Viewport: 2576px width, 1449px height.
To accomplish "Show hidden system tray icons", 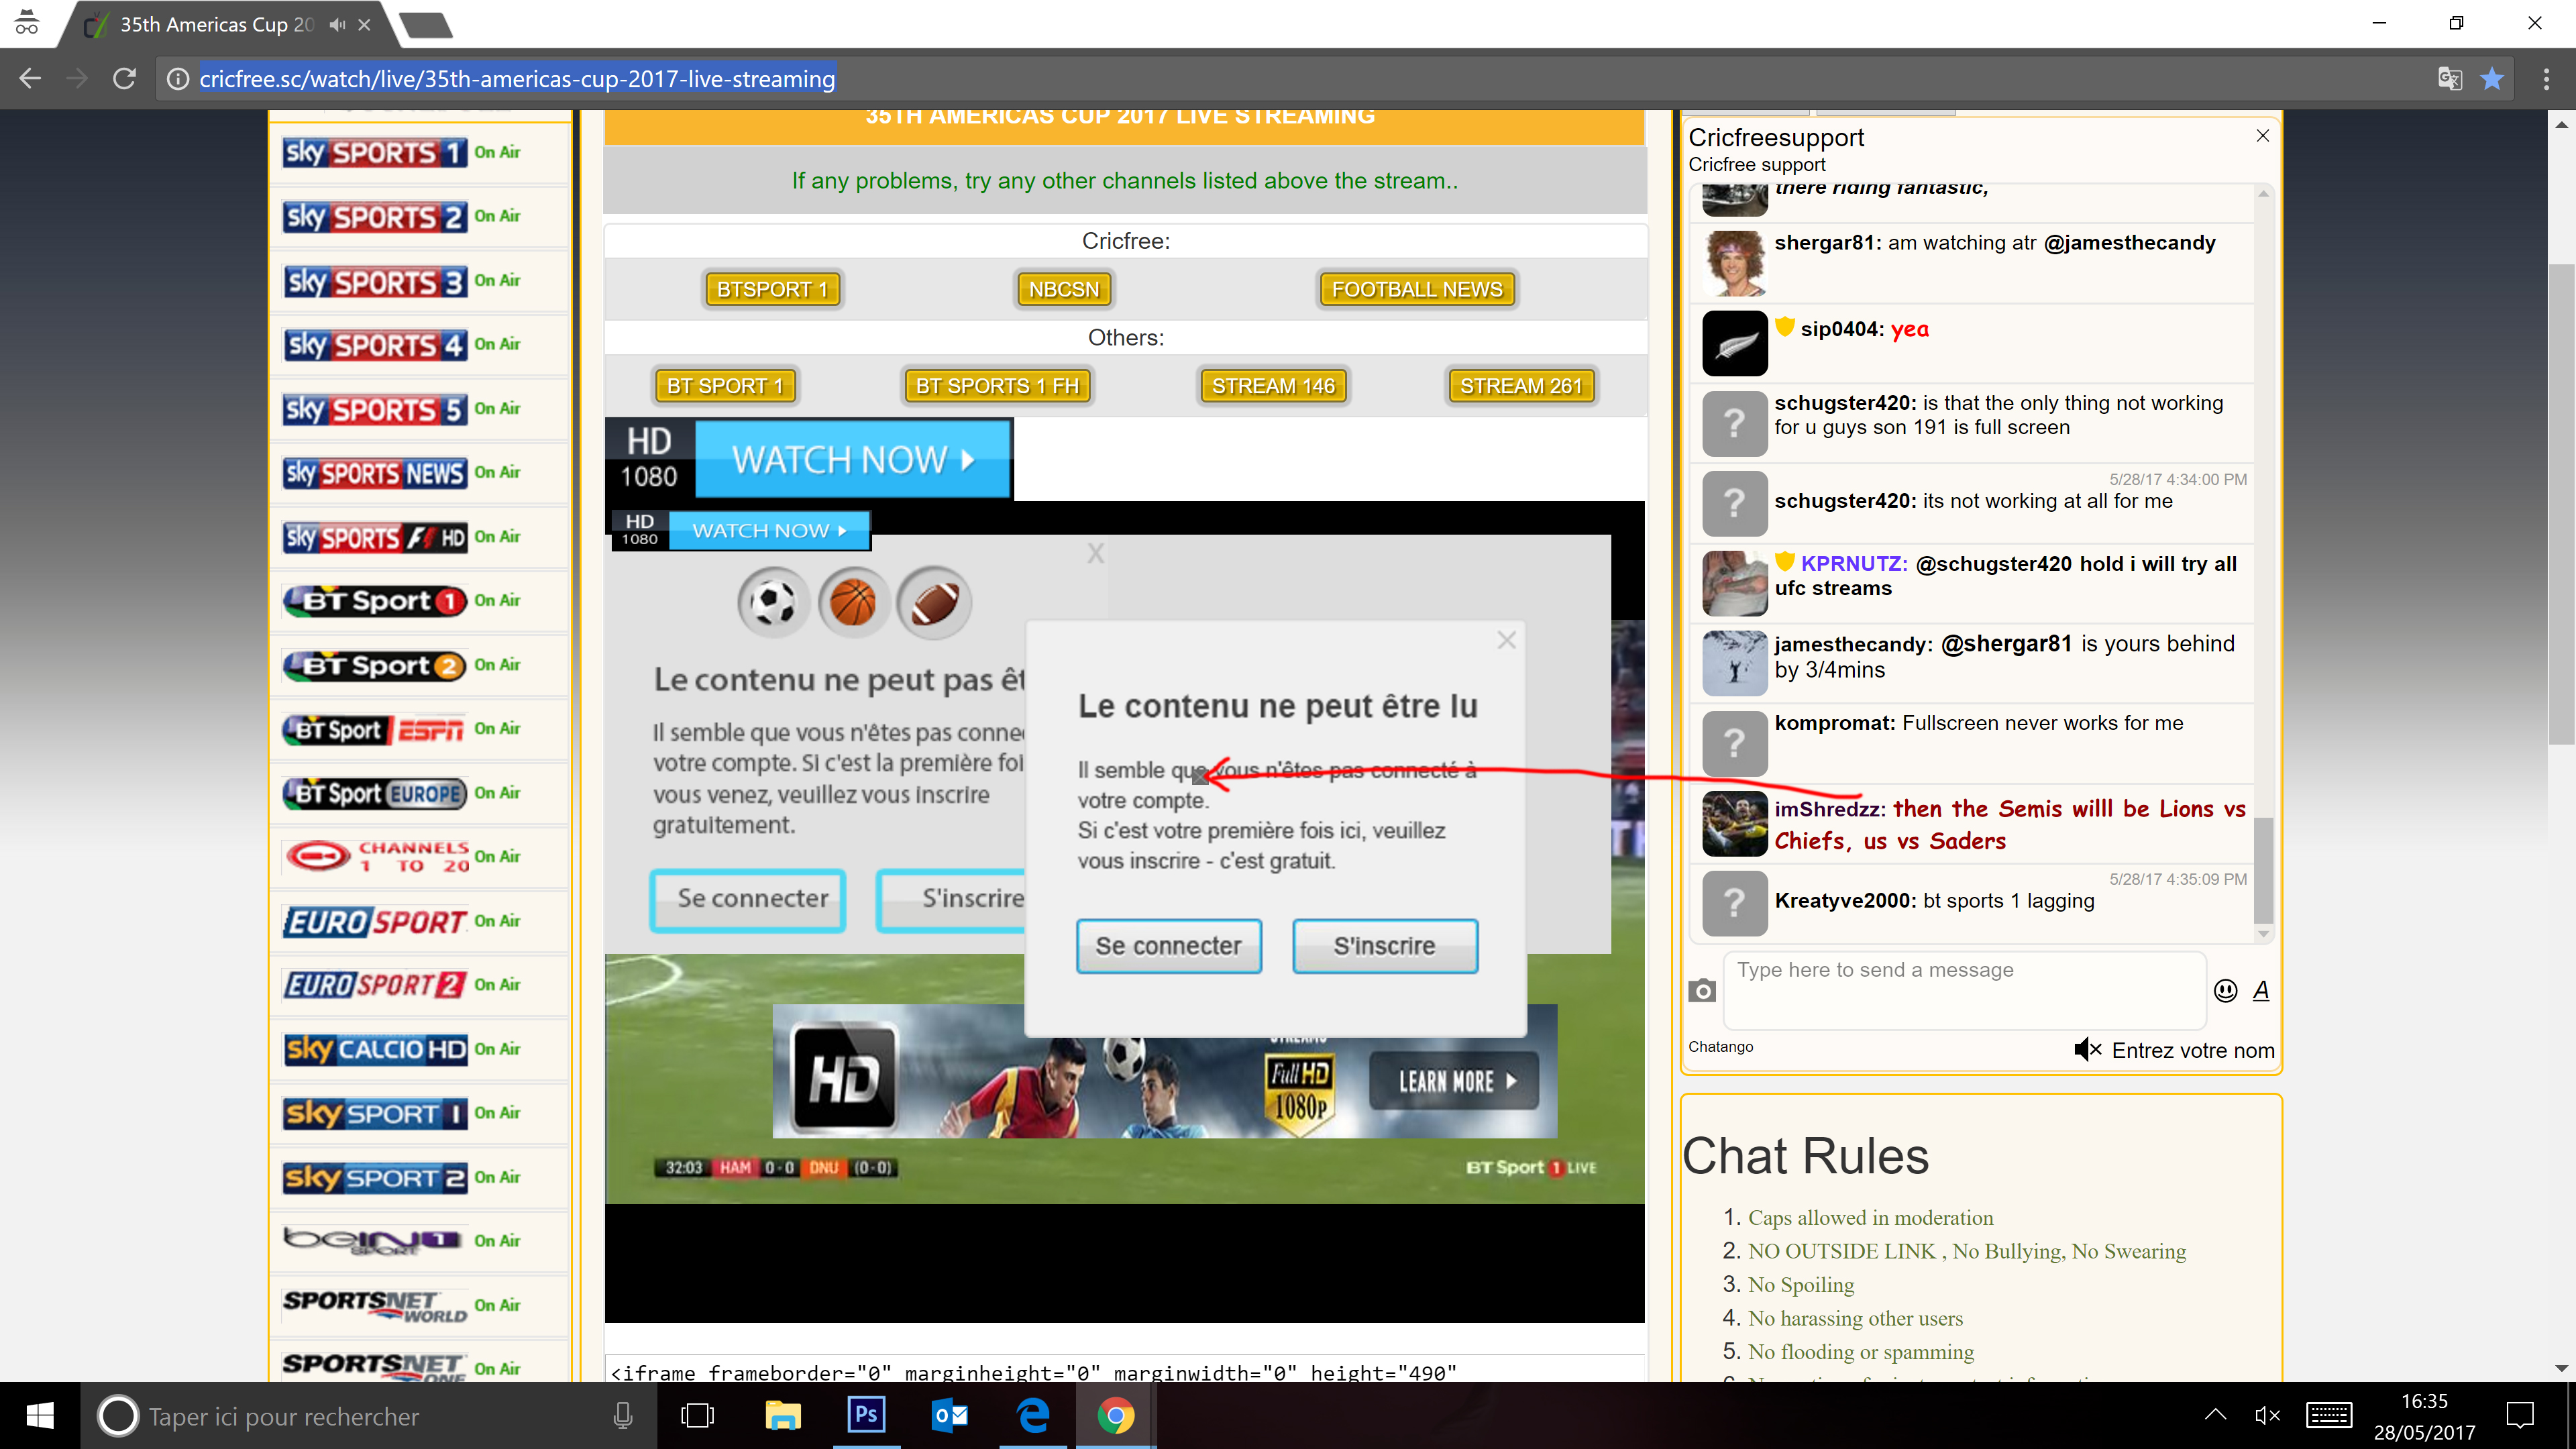I will (2215, 1415).
